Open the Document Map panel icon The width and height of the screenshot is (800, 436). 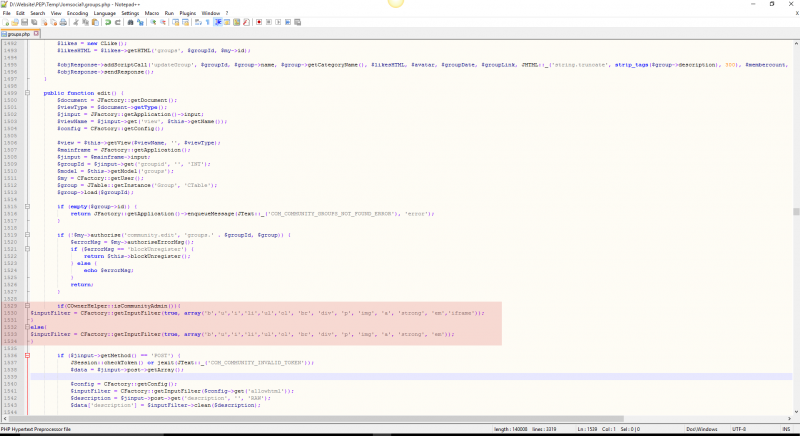pyautogui.click(x=237, y=22)
